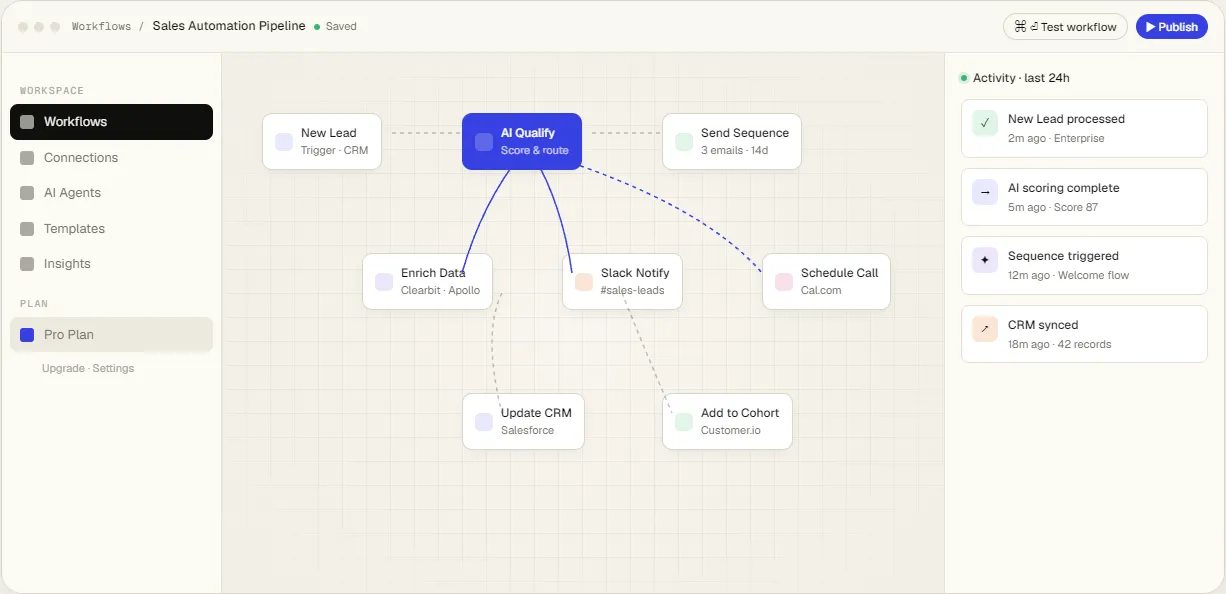Click the Templates sidebar icon
This screenshot has height=594, width=1226.
click(27, 229)
